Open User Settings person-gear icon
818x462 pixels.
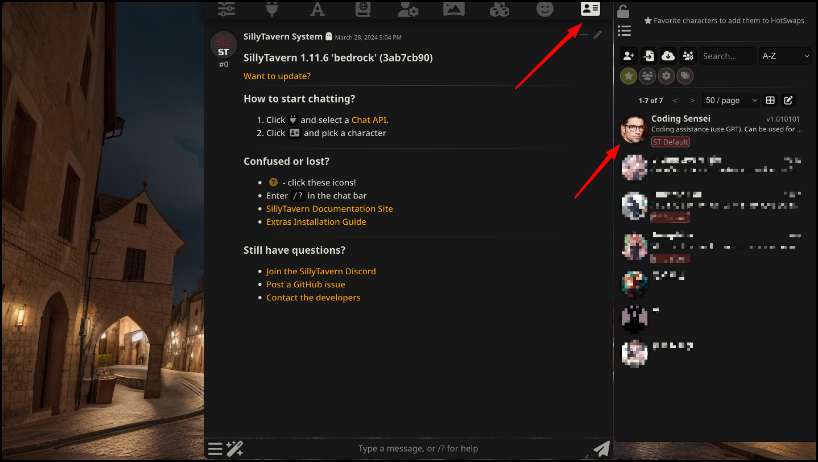(408, 9)
